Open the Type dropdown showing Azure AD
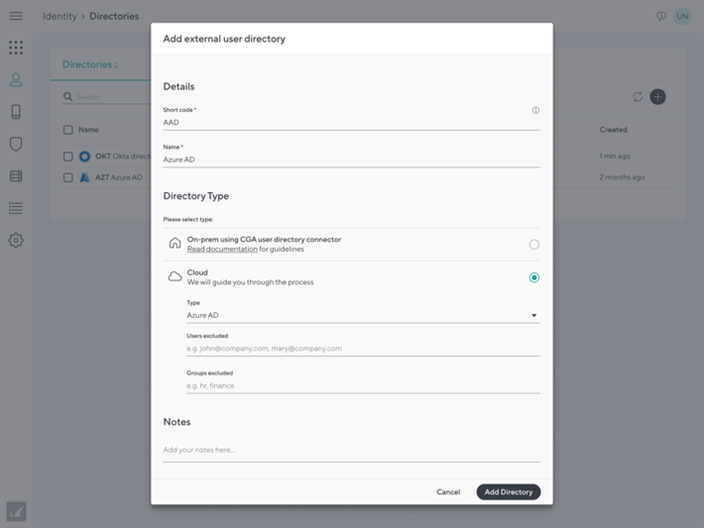The height and width of the screenshot is (528, 704). pyautogui.click(x=363, y=315)
